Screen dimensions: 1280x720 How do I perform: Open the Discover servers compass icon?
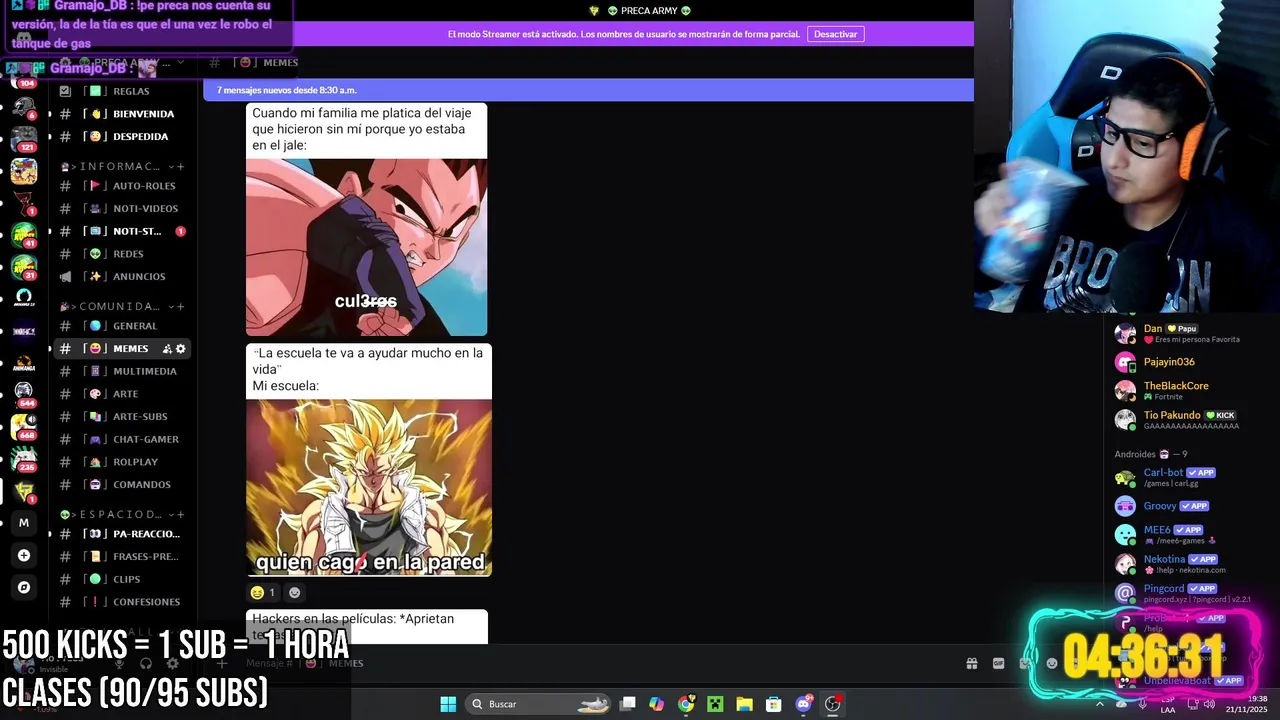[x=24, y=587]
